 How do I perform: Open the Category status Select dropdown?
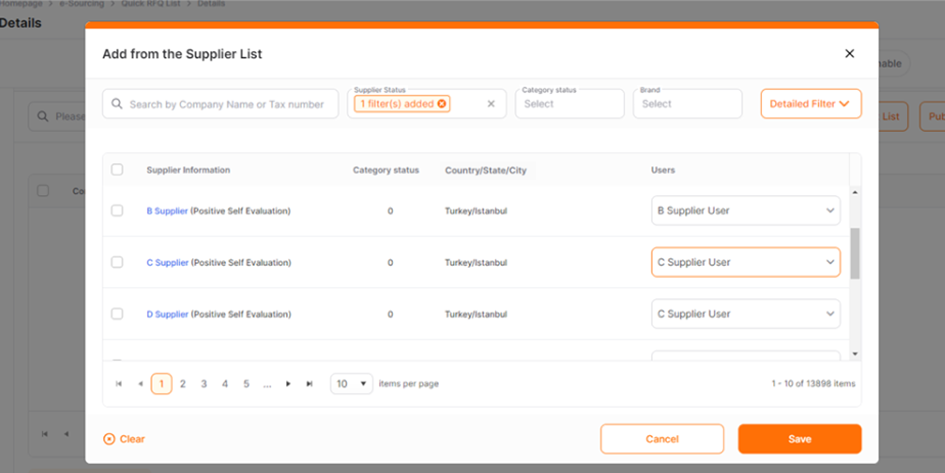click(x=570, y=104)
